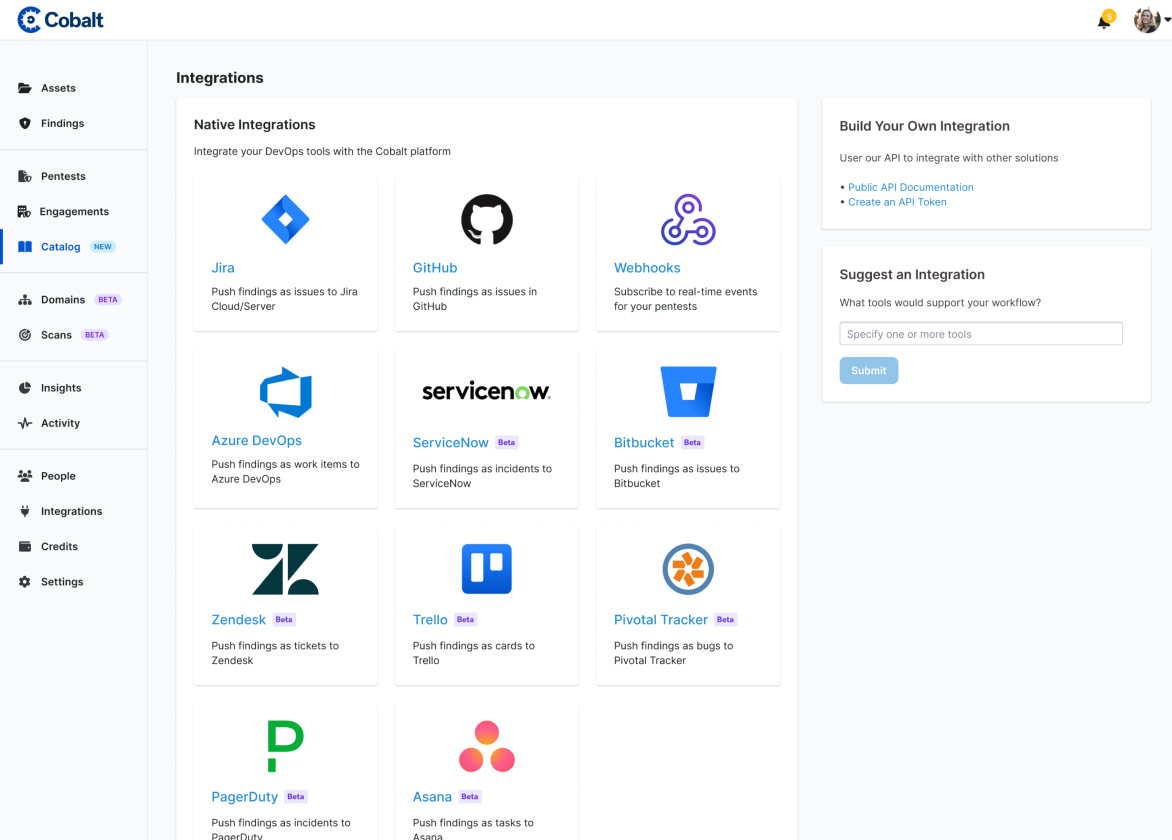Click the Domains sitemap icon in sidebar
Screen dimensions: 1172x840
click(25, 300)
